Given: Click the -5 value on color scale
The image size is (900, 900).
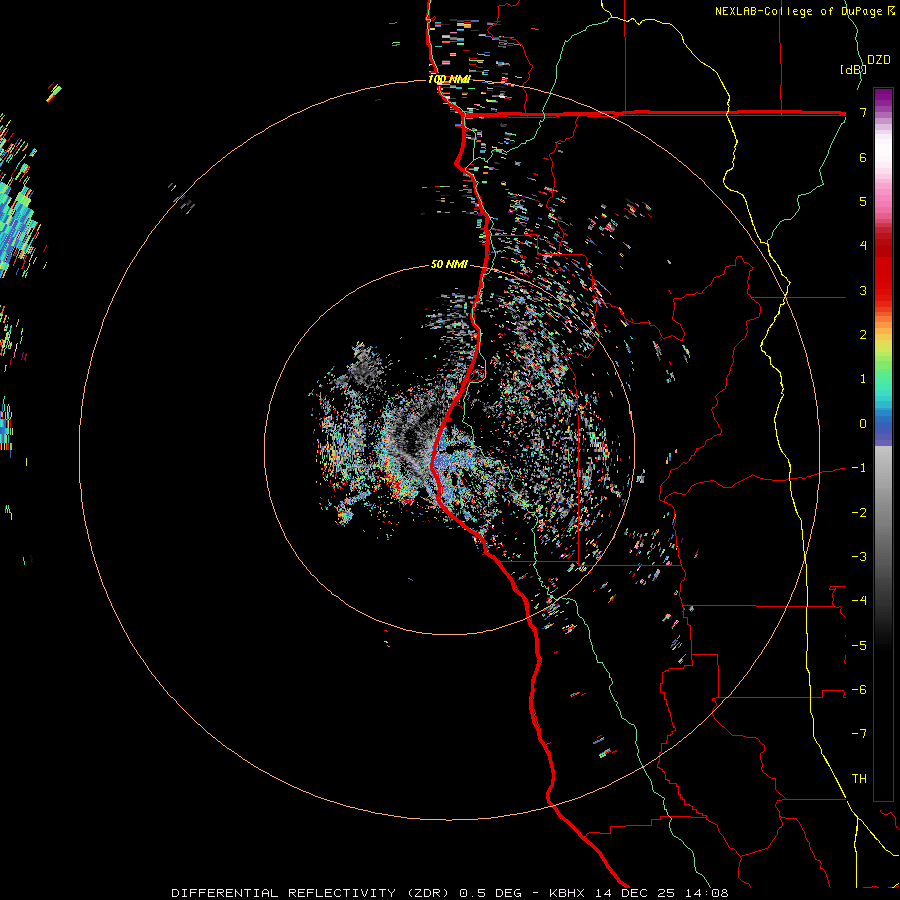Looking at the screenshot, I should click(x=859, y=646).
